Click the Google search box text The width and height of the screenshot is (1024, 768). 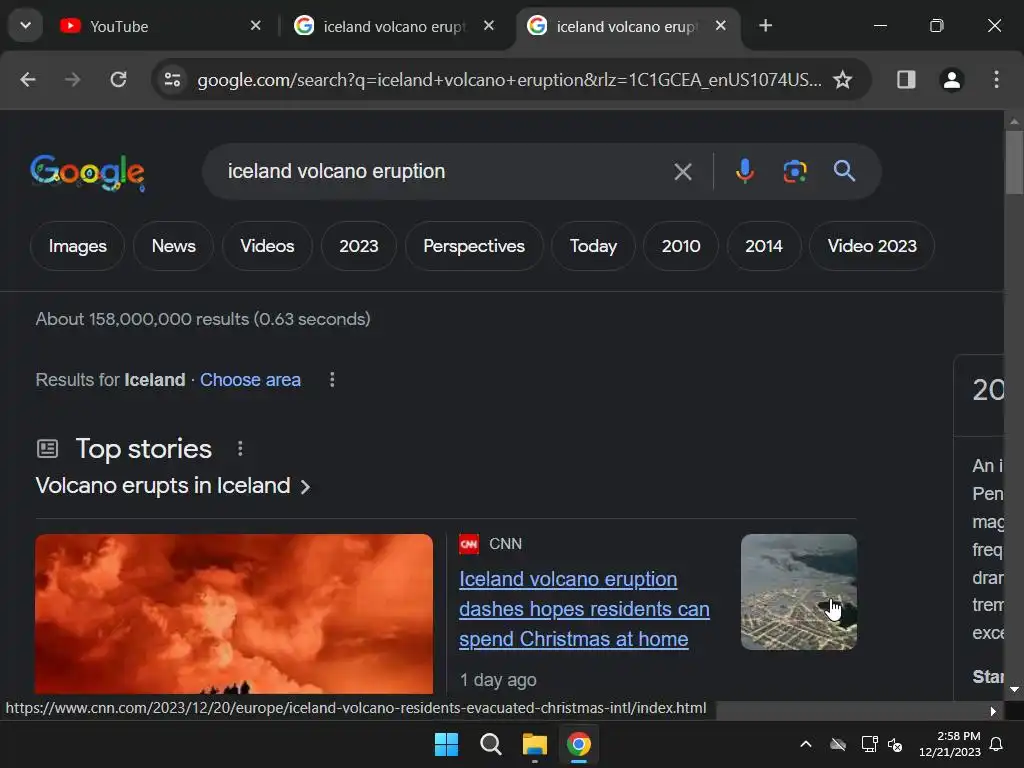tap(336, 171)
